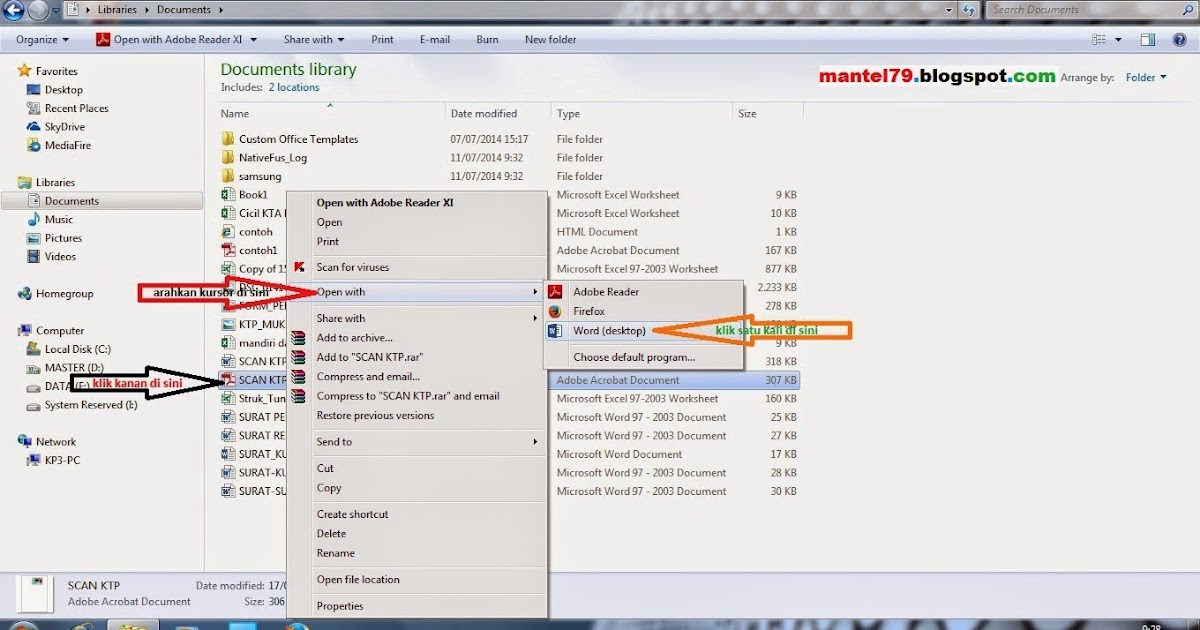Click the Libraries segment in the address bar
This screenshot has width=1200, height=630.
pyautogui.click(x=119, y=10)
